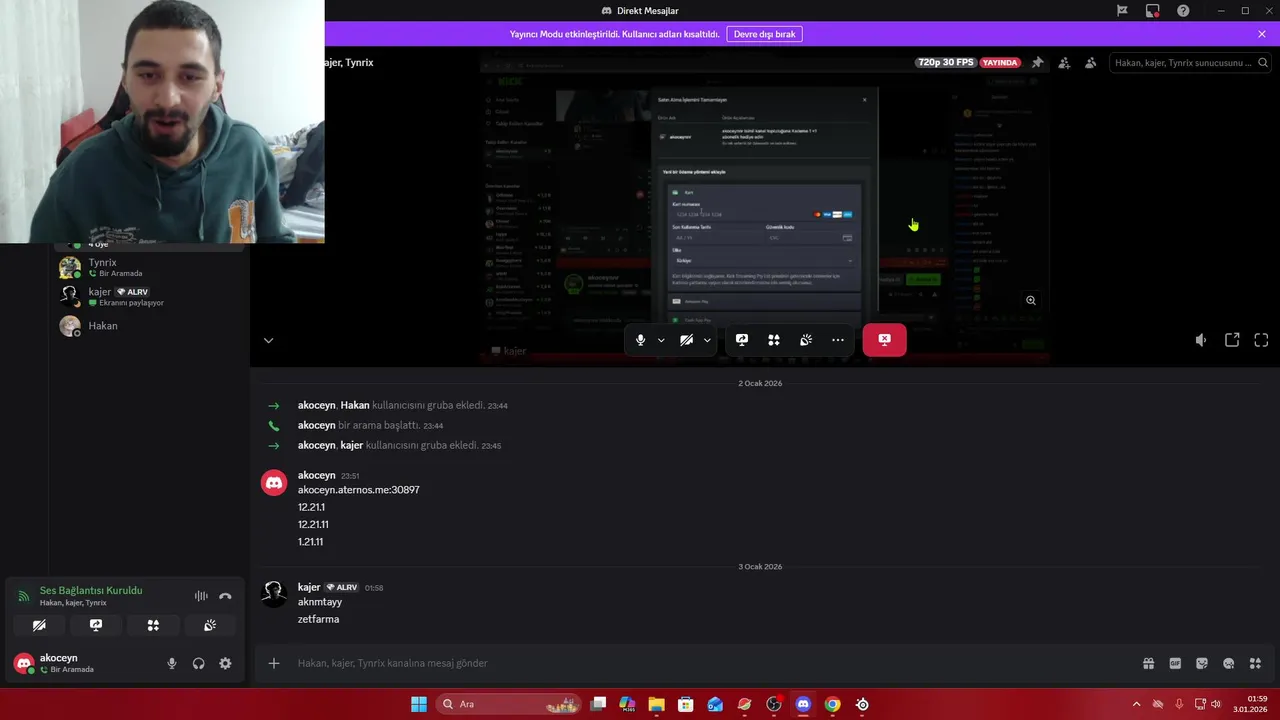Click kajer username on aknmtayy message

[309, 587]
